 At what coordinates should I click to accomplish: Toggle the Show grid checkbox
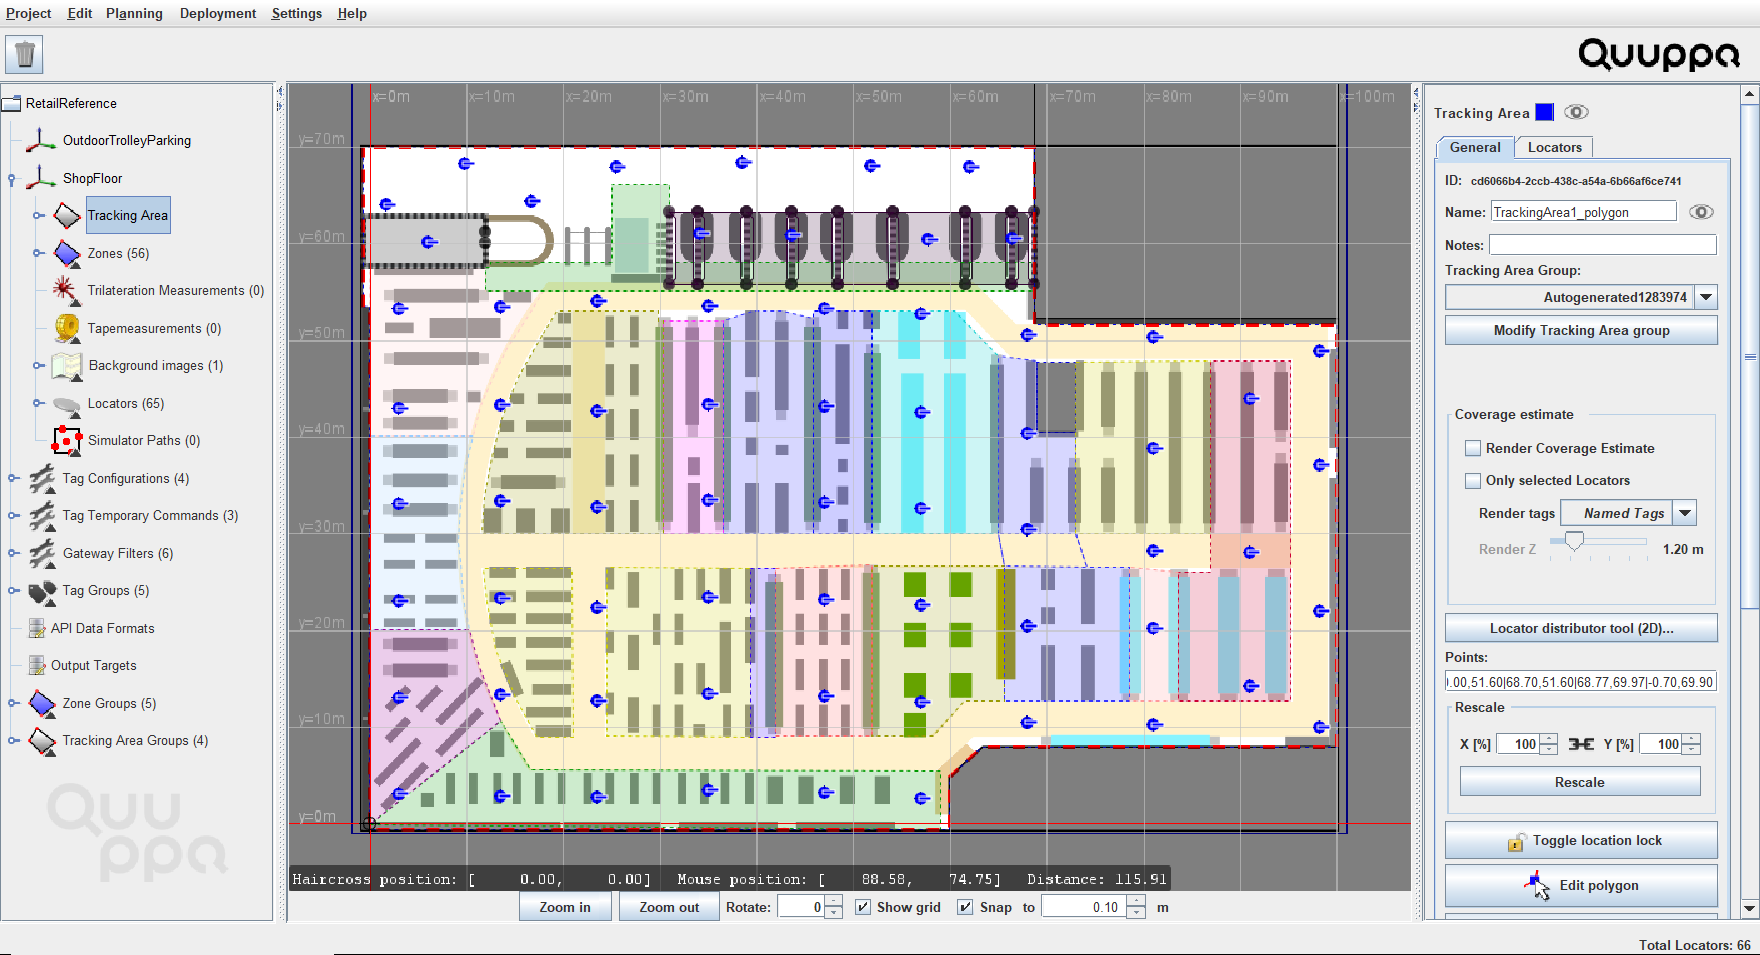pyautogui.click(x=863, y=907)
